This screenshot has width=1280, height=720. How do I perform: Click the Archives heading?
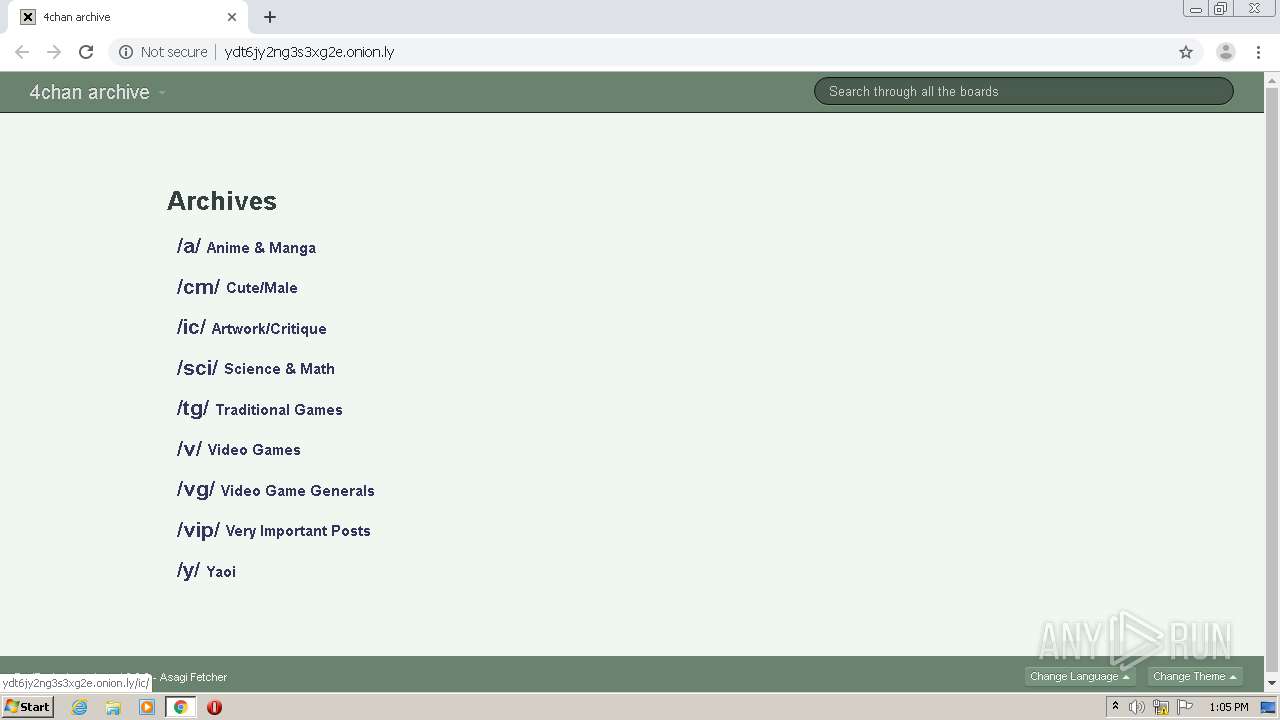222,201
